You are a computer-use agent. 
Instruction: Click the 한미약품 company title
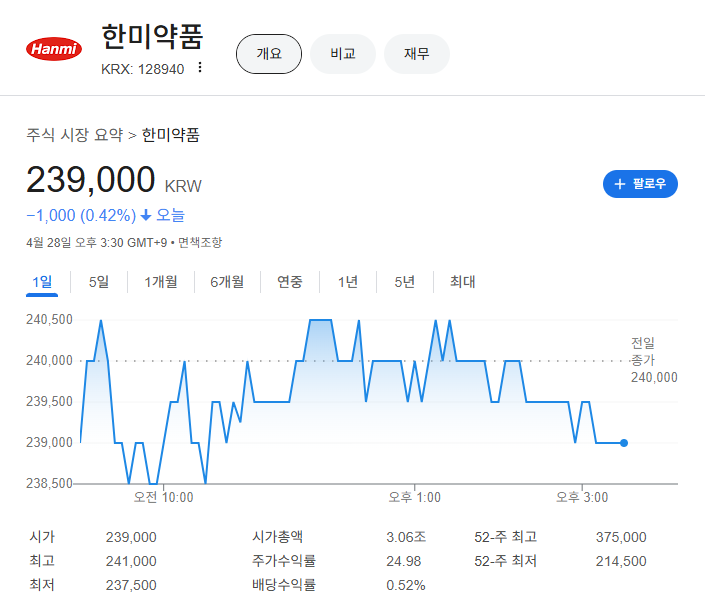[152, 36]
